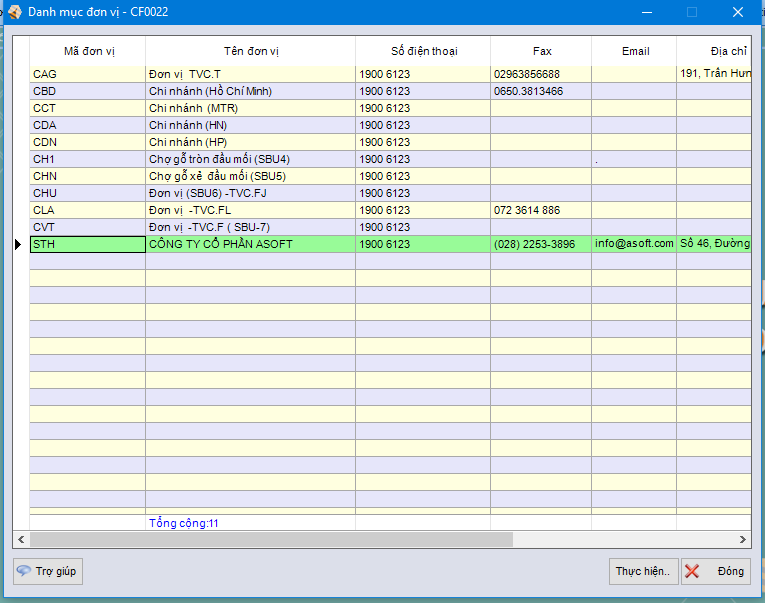Click the Trợ giúp help button
The height and width of the screenshot is (603, 765).
tap(48, 571)
